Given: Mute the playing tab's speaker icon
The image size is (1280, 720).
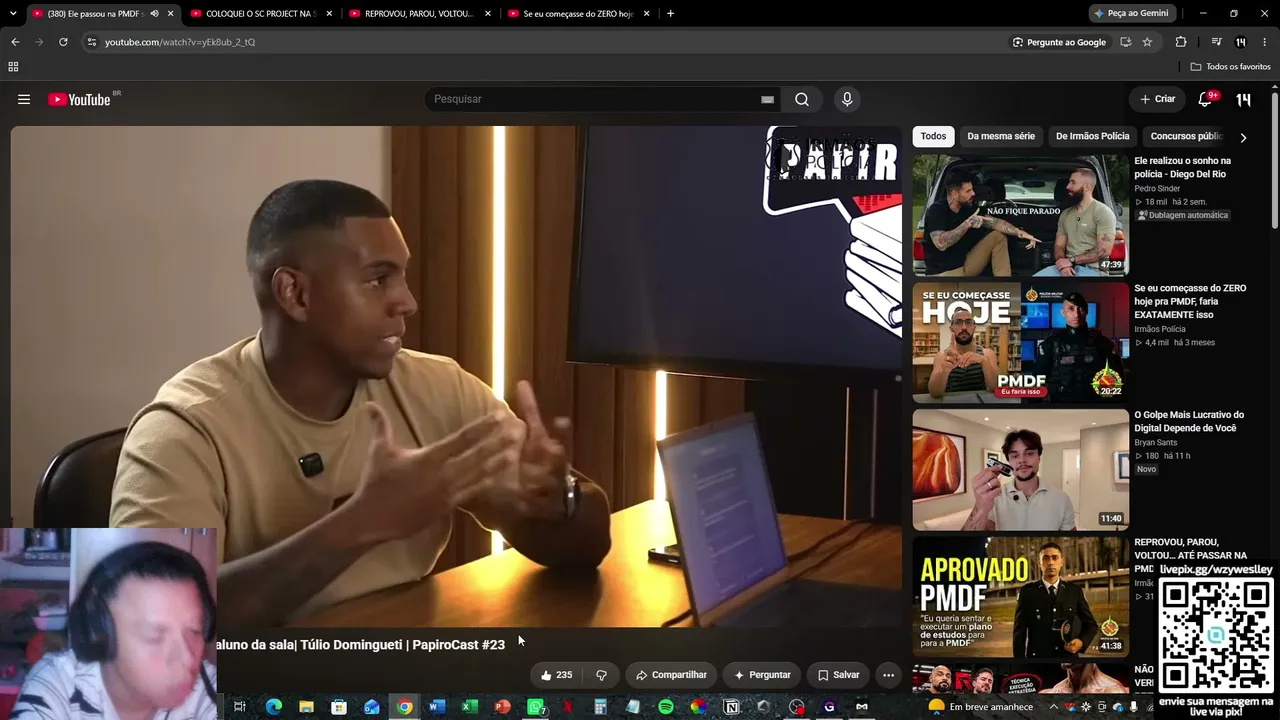Looking at the screenshot, I should (154, 13).
